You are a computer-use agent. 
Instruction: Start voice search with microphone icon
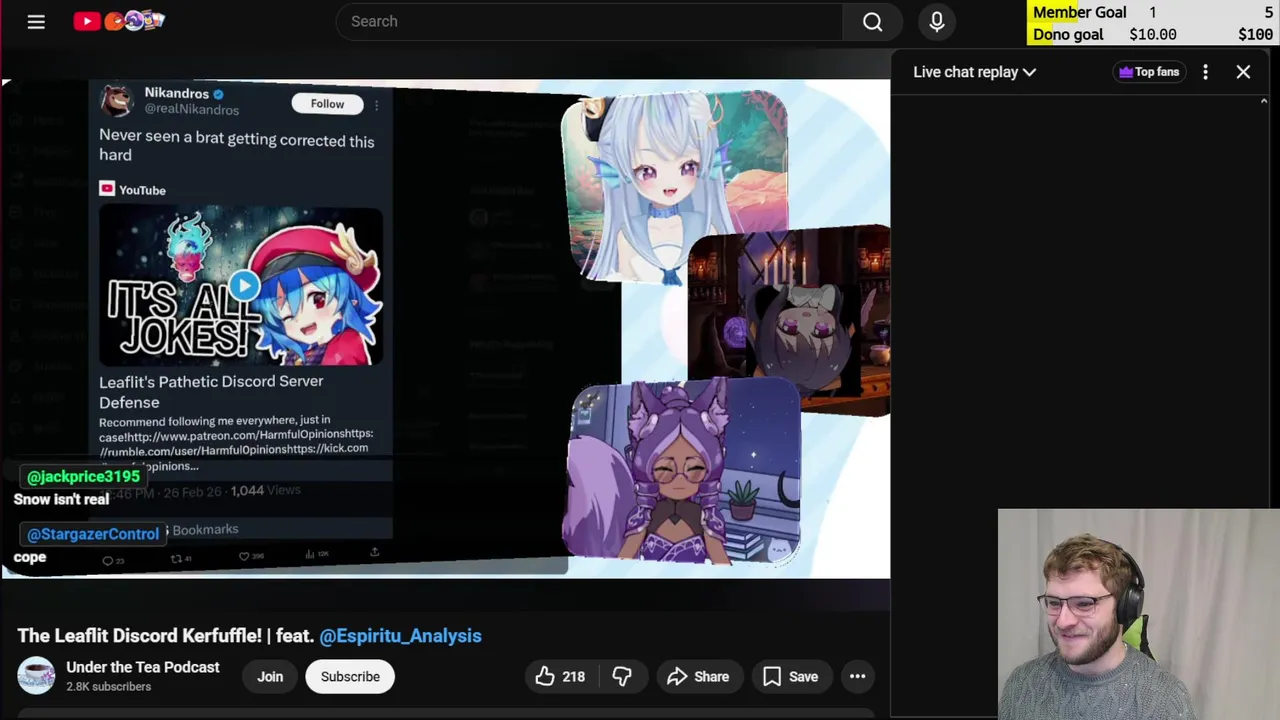point(937,21)
